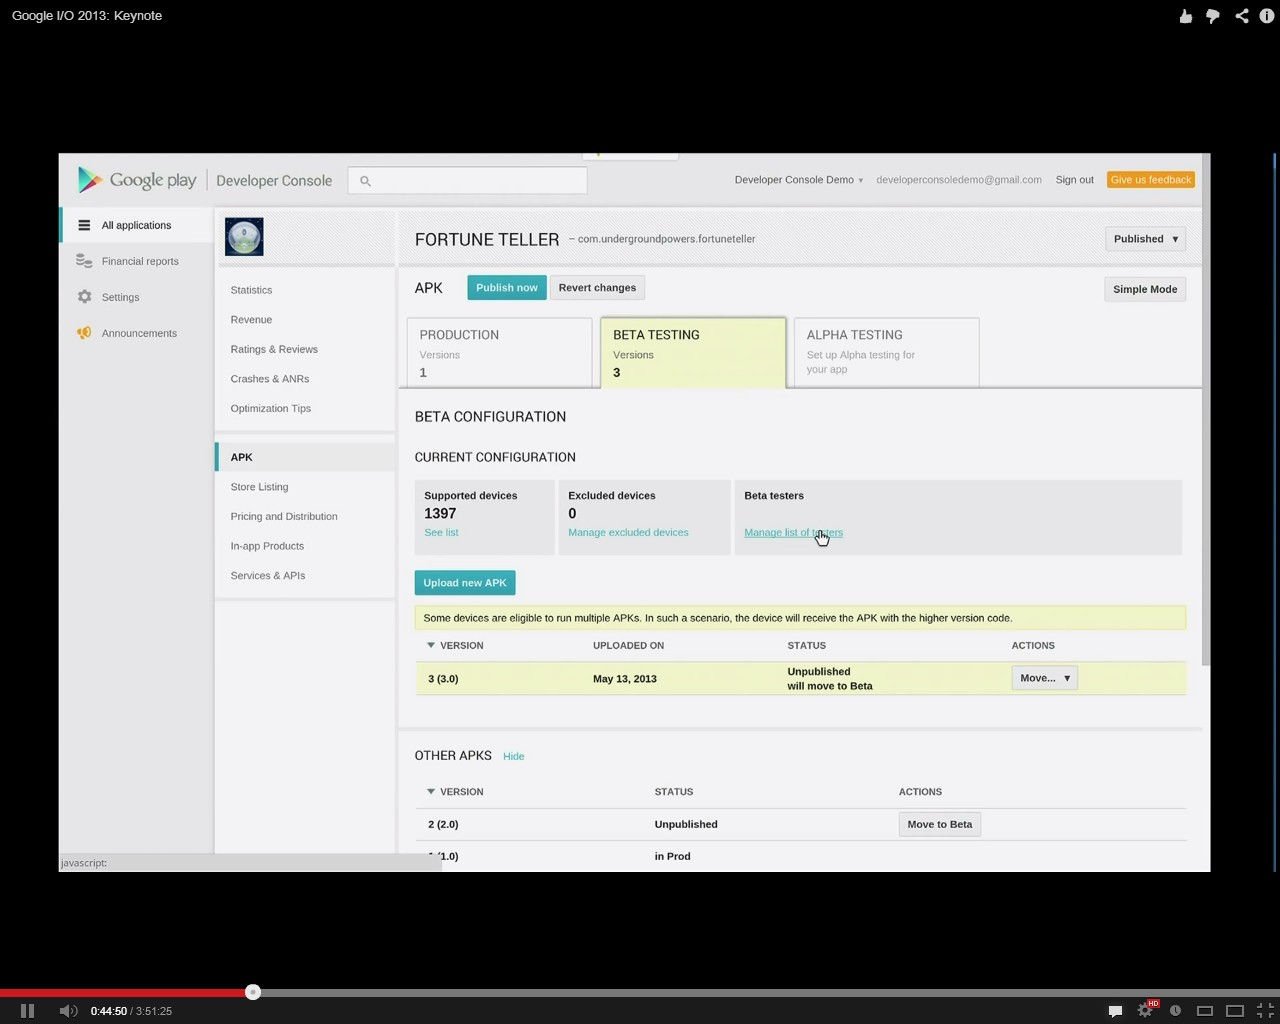
Task: Open Crashes & ANRs section
Action: click(270, 379)
